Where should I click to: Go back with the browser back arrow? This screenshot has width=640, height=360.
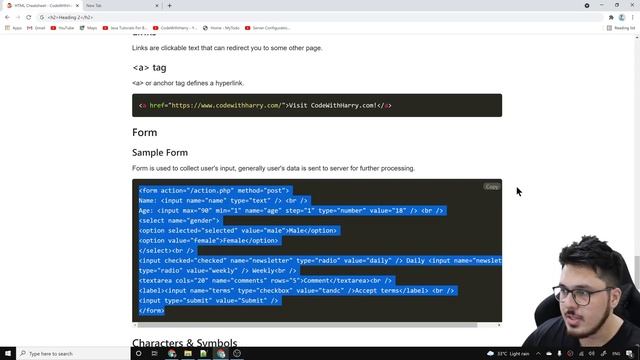click(7, 18)
